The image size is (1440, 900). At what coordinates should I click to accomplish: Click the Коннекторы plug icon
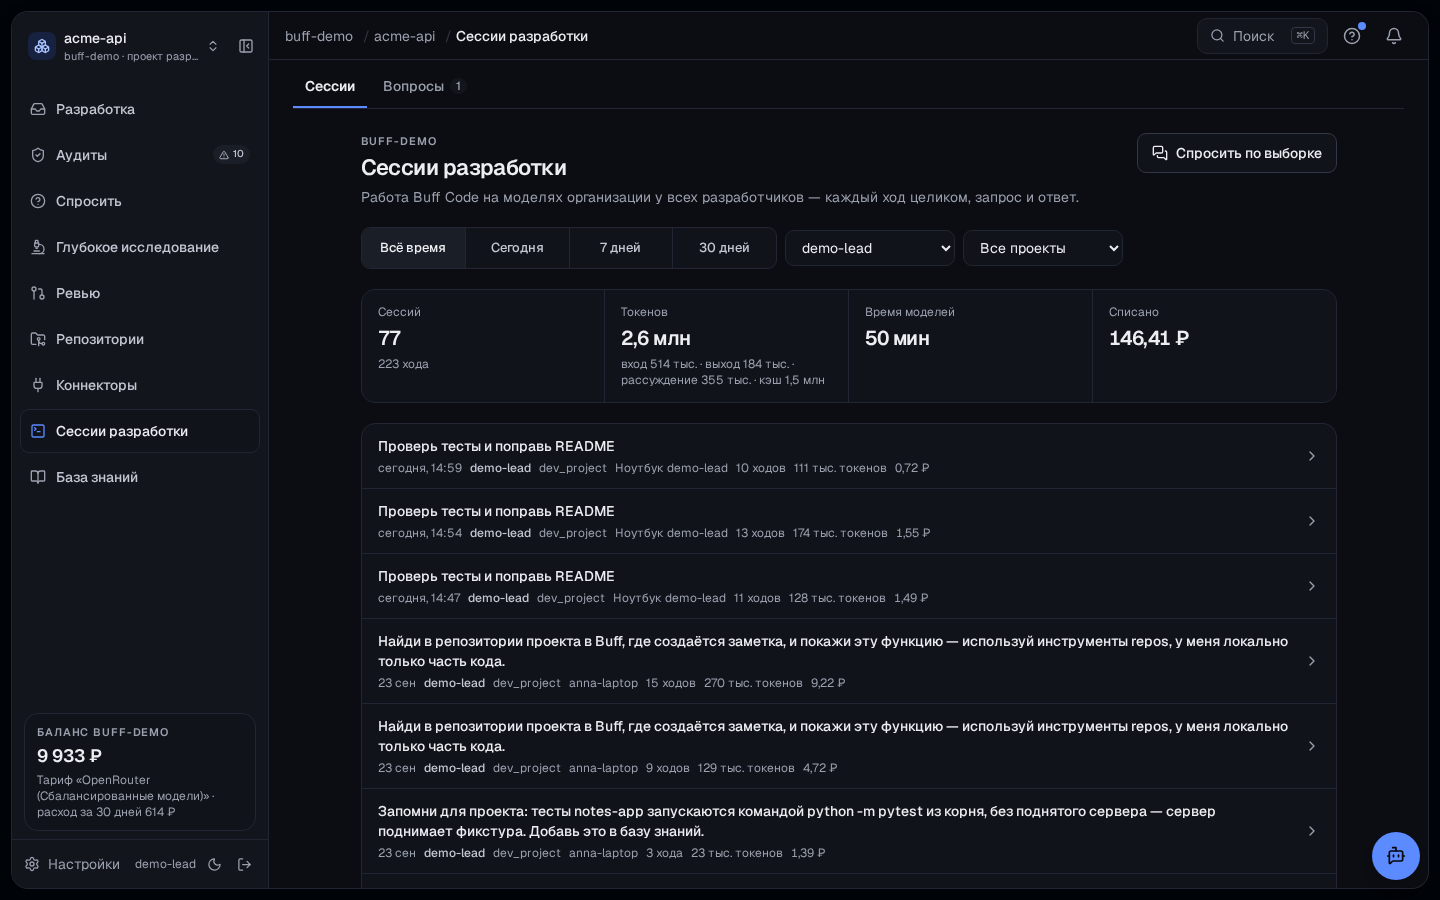(x=38, y=385)
